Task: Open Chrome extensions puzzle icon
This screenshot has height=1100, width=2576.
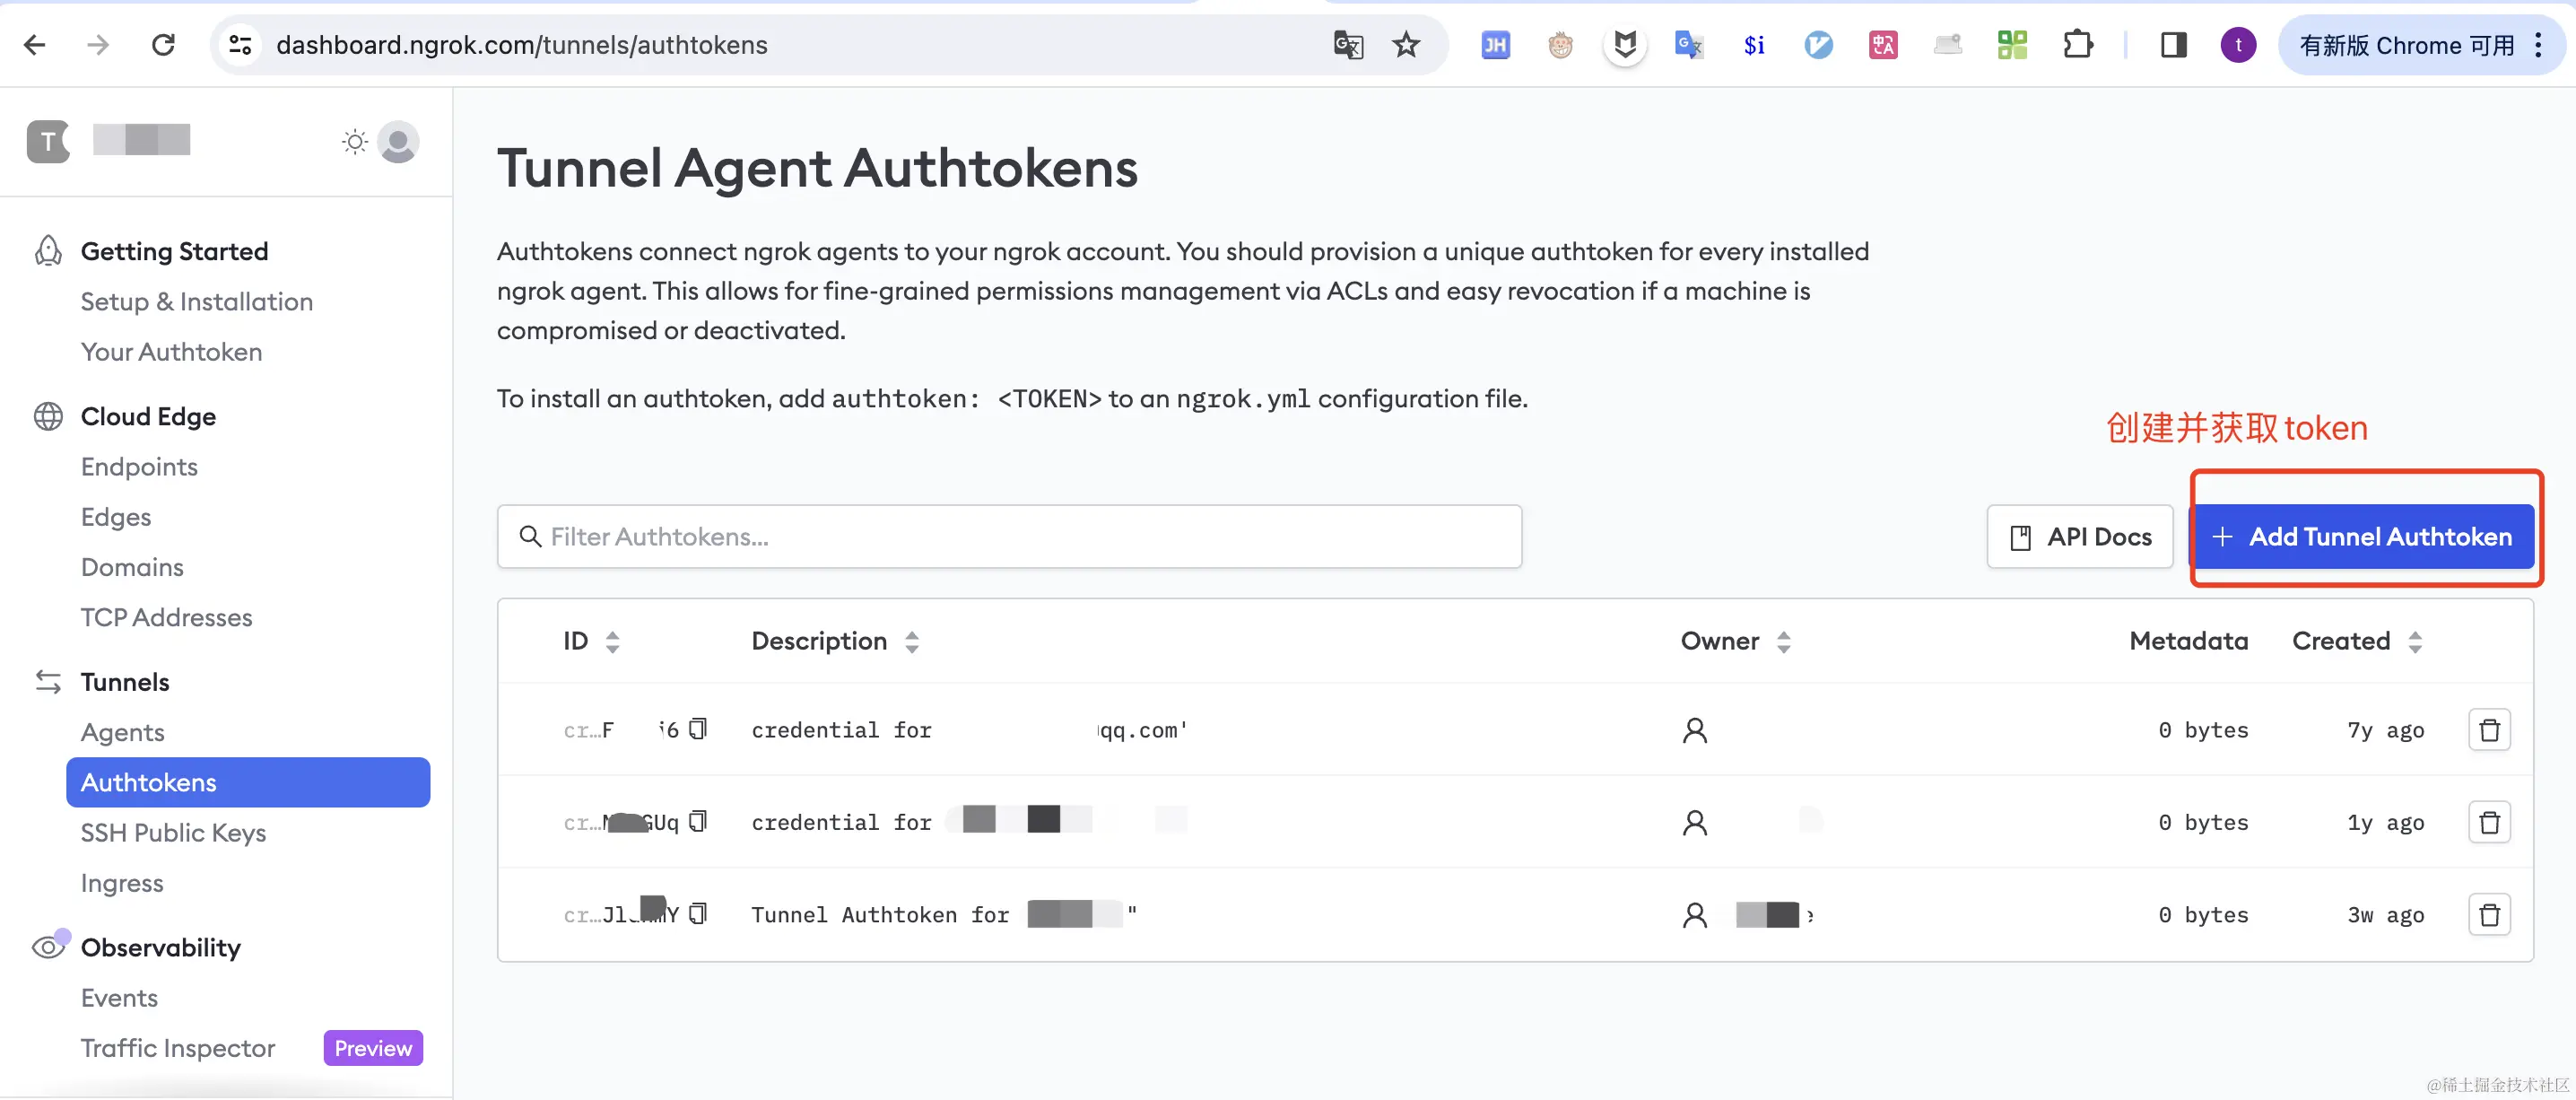Action: tap(2077, 45)
